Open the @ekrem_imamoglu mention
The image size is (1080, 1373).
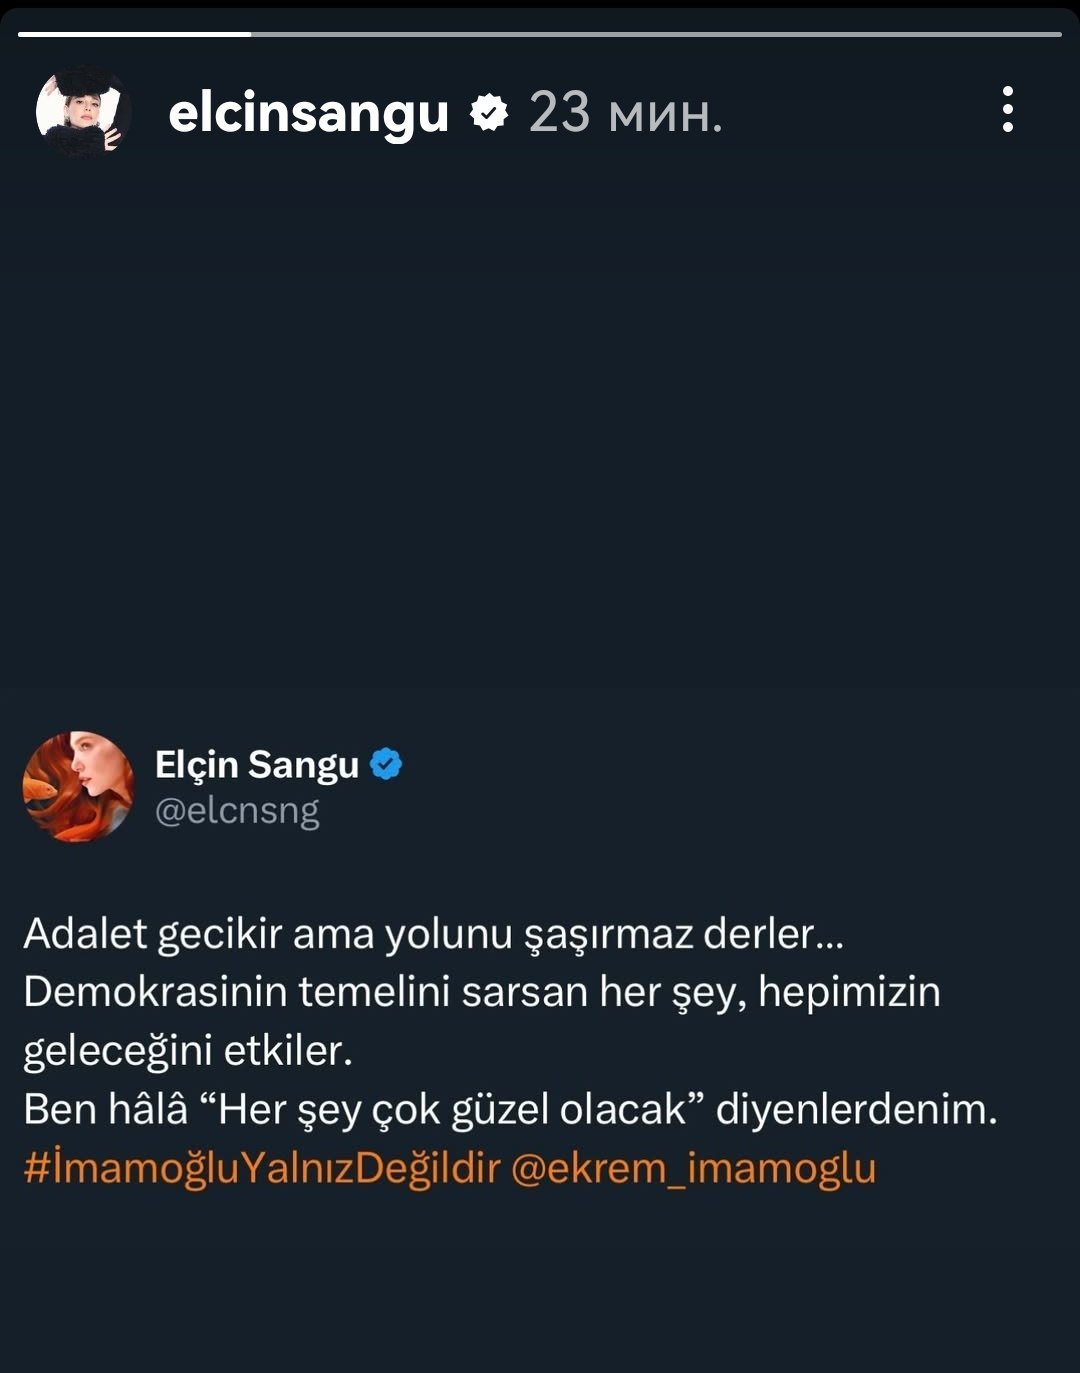[693, 1168]
